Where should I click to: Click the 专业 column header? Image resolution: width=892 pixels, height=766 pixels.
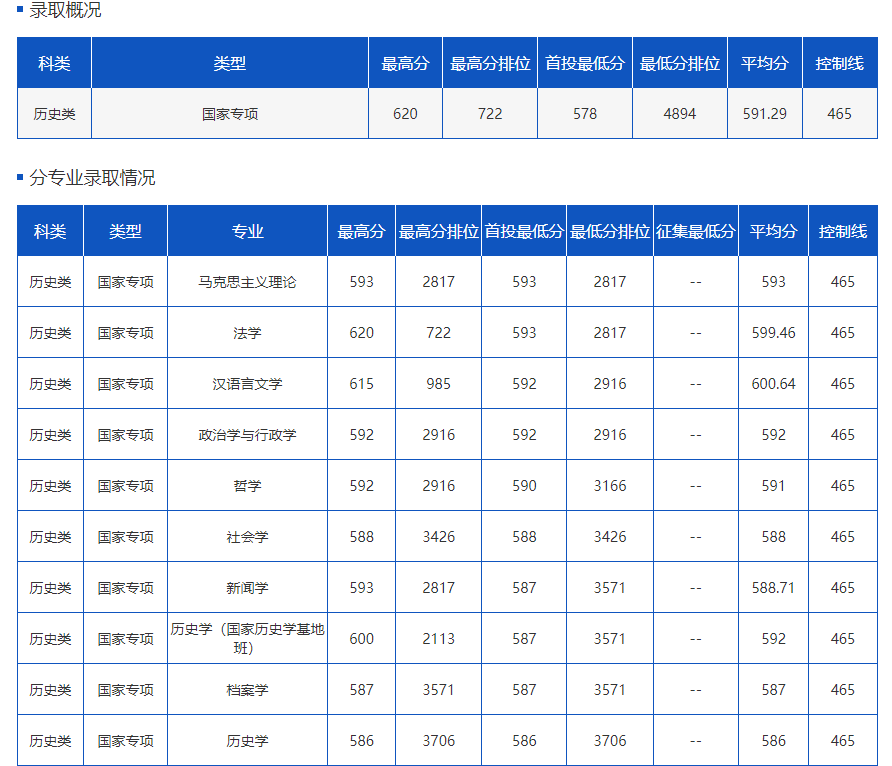pos(247,231)
